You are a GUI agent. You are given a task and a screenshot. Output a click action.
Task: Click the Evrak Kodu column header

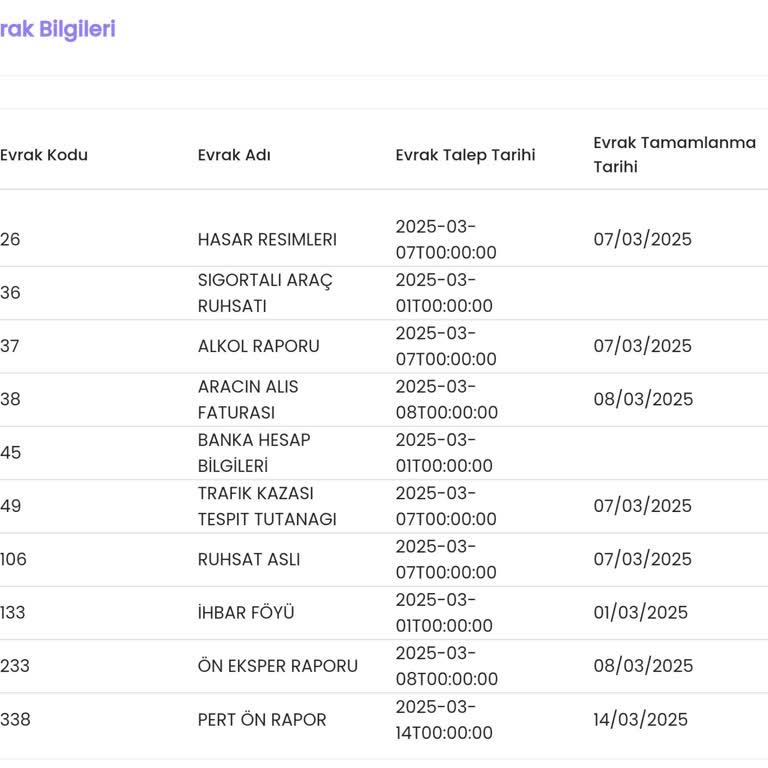point(44,155)
